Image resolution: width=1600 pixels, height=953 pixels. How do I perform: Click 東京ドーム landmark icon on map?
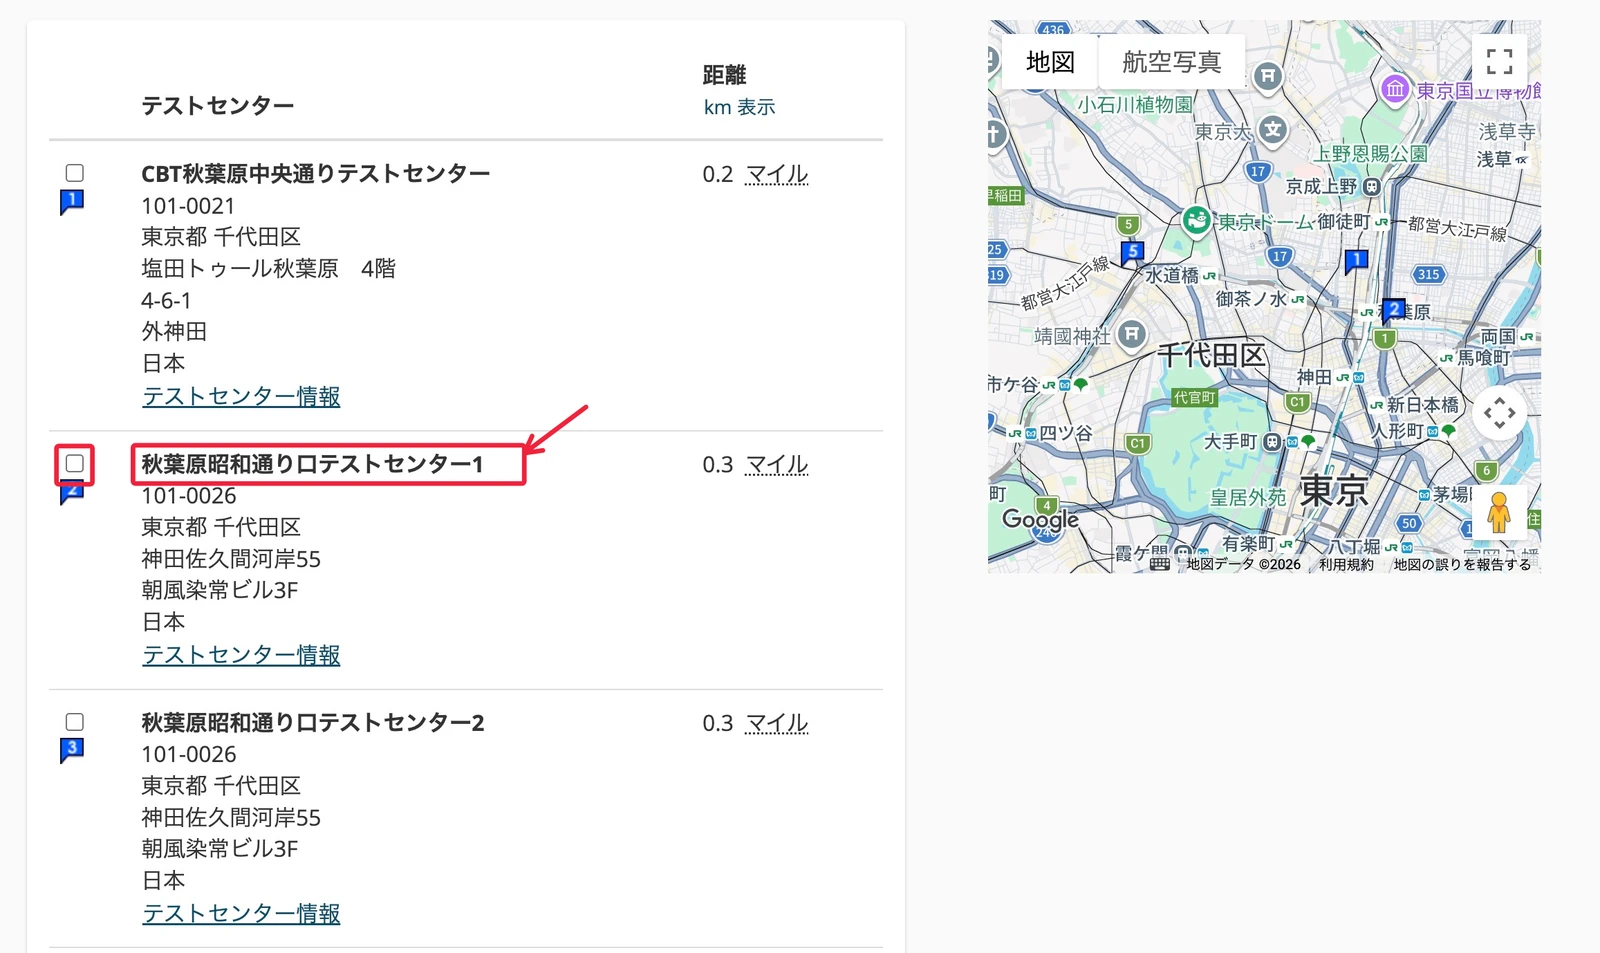(x=1196, y=221)
